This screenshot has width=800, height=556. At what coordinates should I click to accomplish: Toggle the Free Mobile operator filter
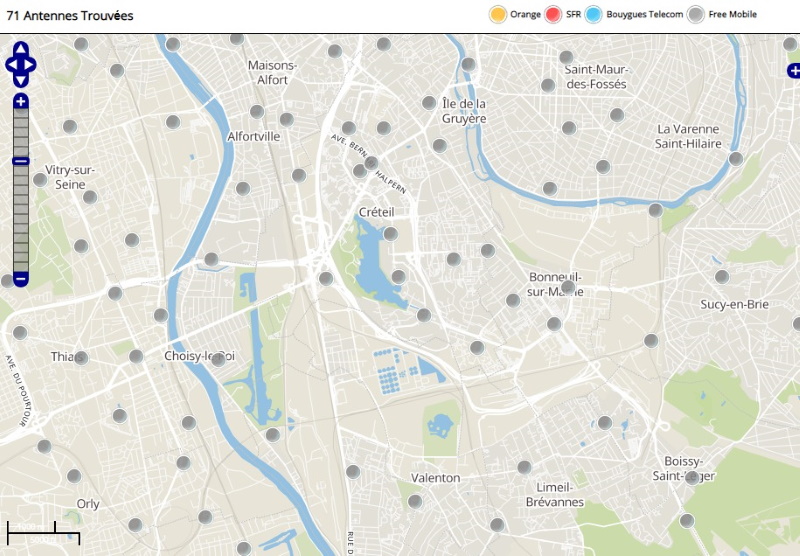coord(696,14)
